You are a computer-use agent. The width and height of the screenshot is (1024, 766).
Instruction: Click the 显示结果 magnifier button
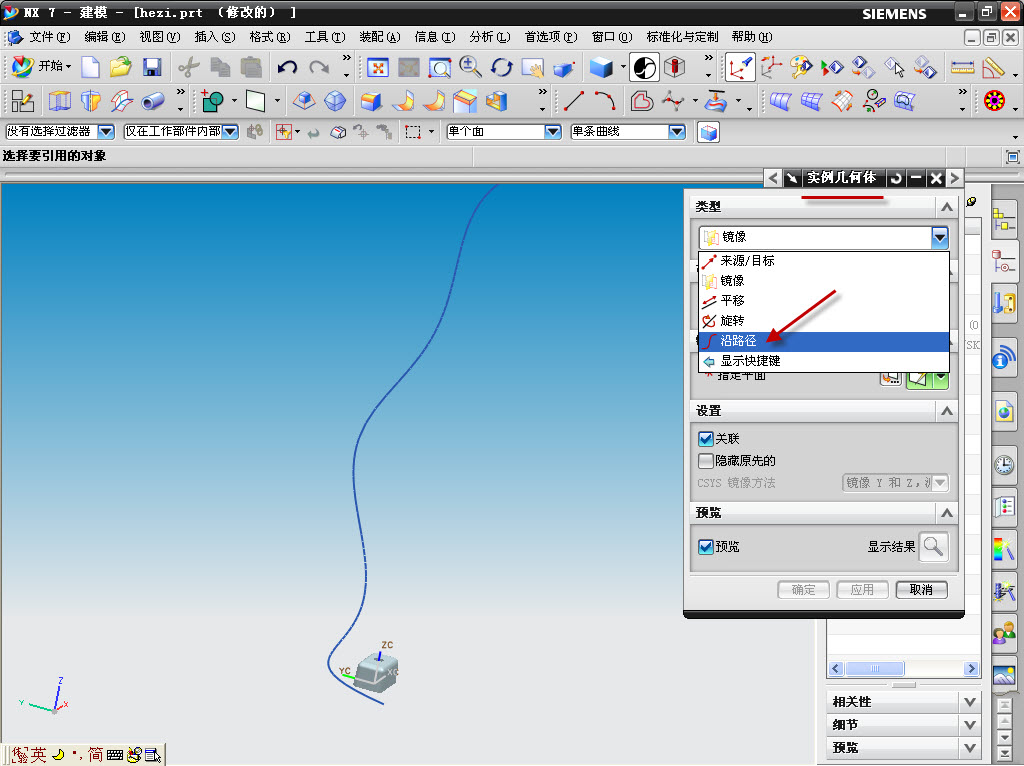[x=933, y=547]
